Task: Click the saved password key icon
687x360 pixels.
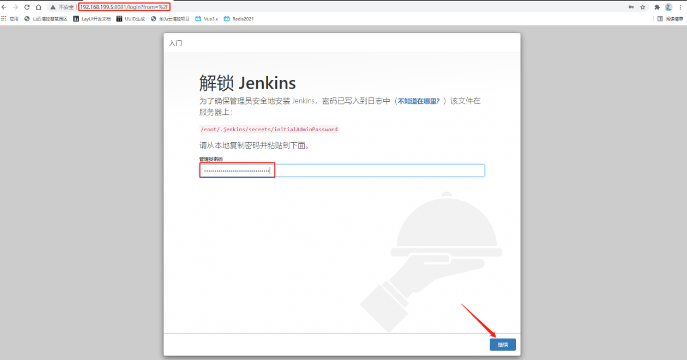Action: click(x=631, y=7)
